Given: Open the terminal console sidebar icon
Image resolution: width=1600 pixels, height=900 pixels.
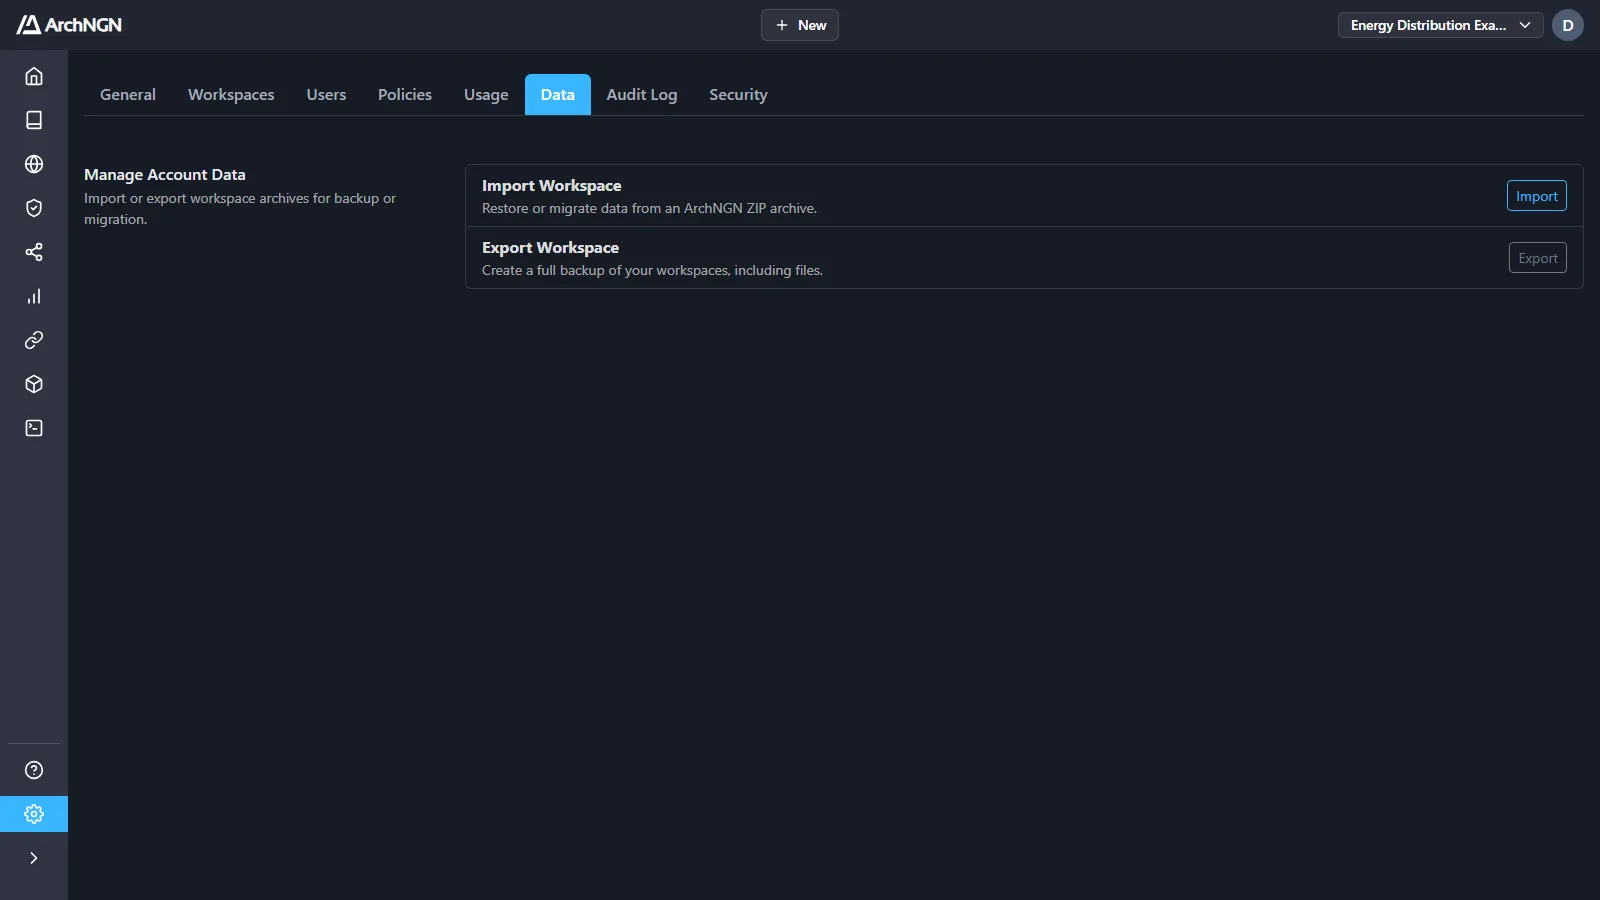Looking at the screenshot, I should click(34, 428).
